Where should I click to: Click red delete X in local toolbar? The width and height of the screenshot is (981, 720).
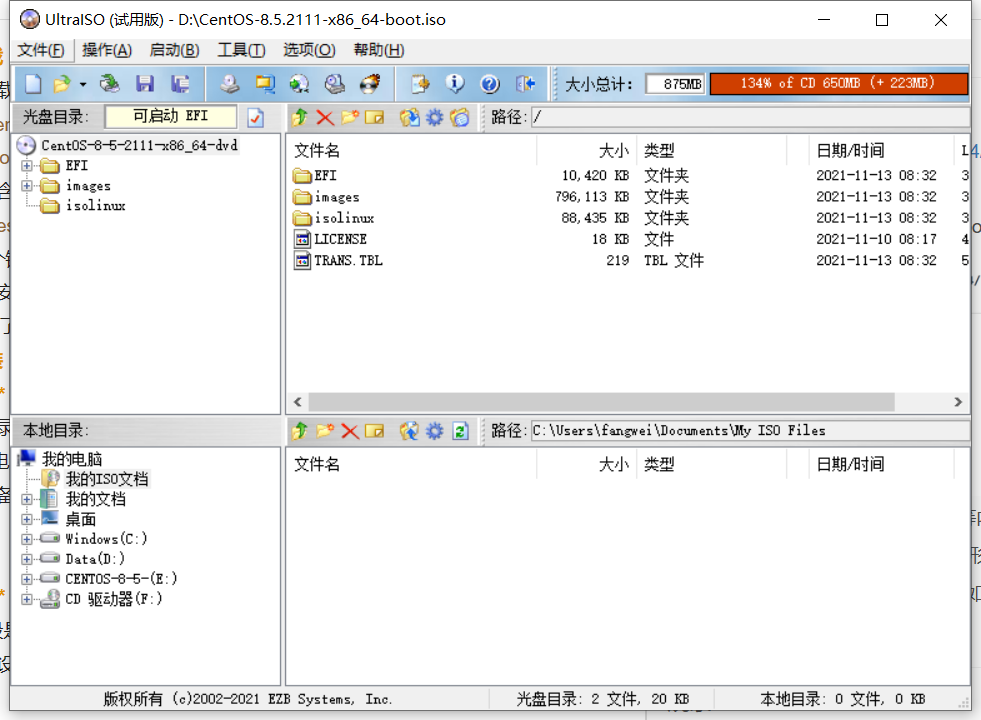tap(350, 431)
